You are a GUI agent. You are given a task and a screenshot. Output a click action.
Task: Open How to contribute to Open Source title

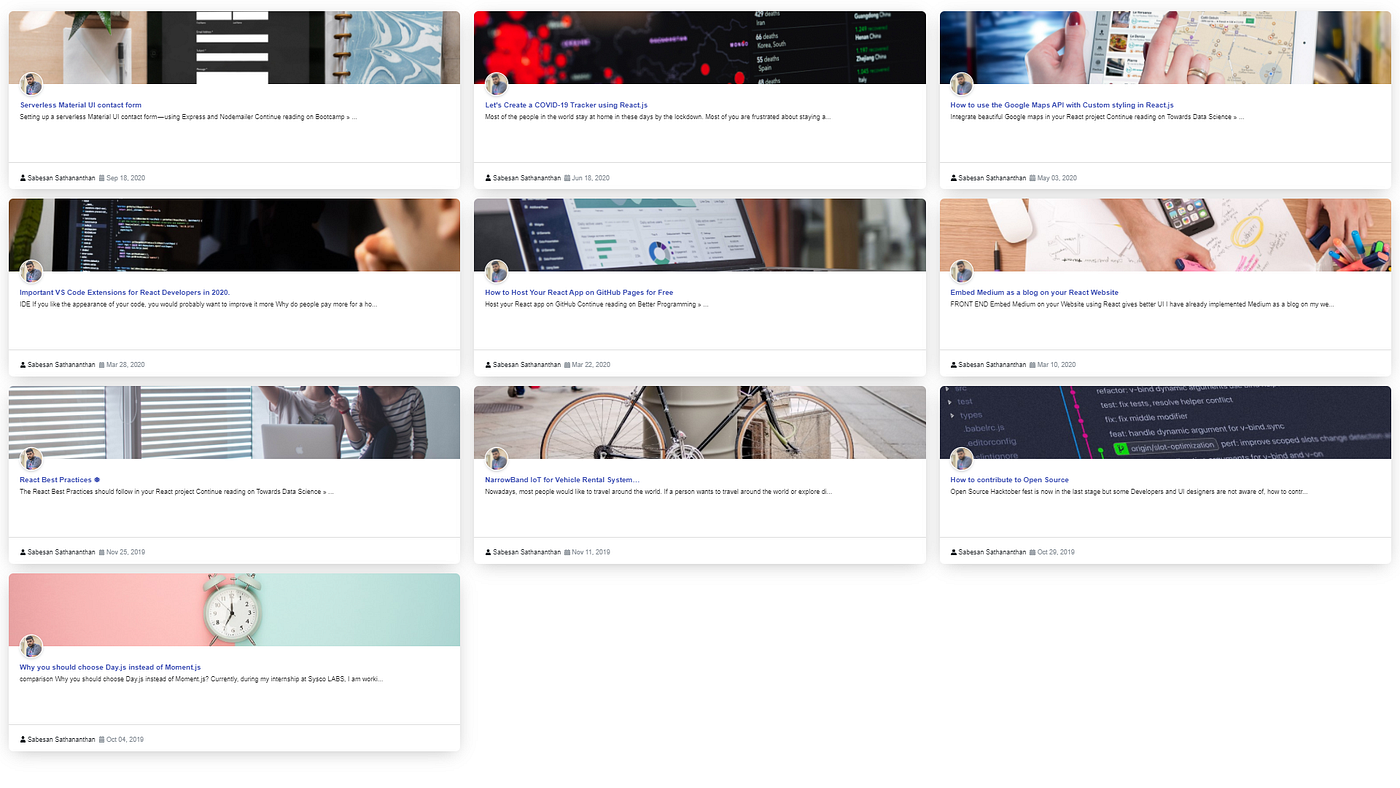[1010, 479]
